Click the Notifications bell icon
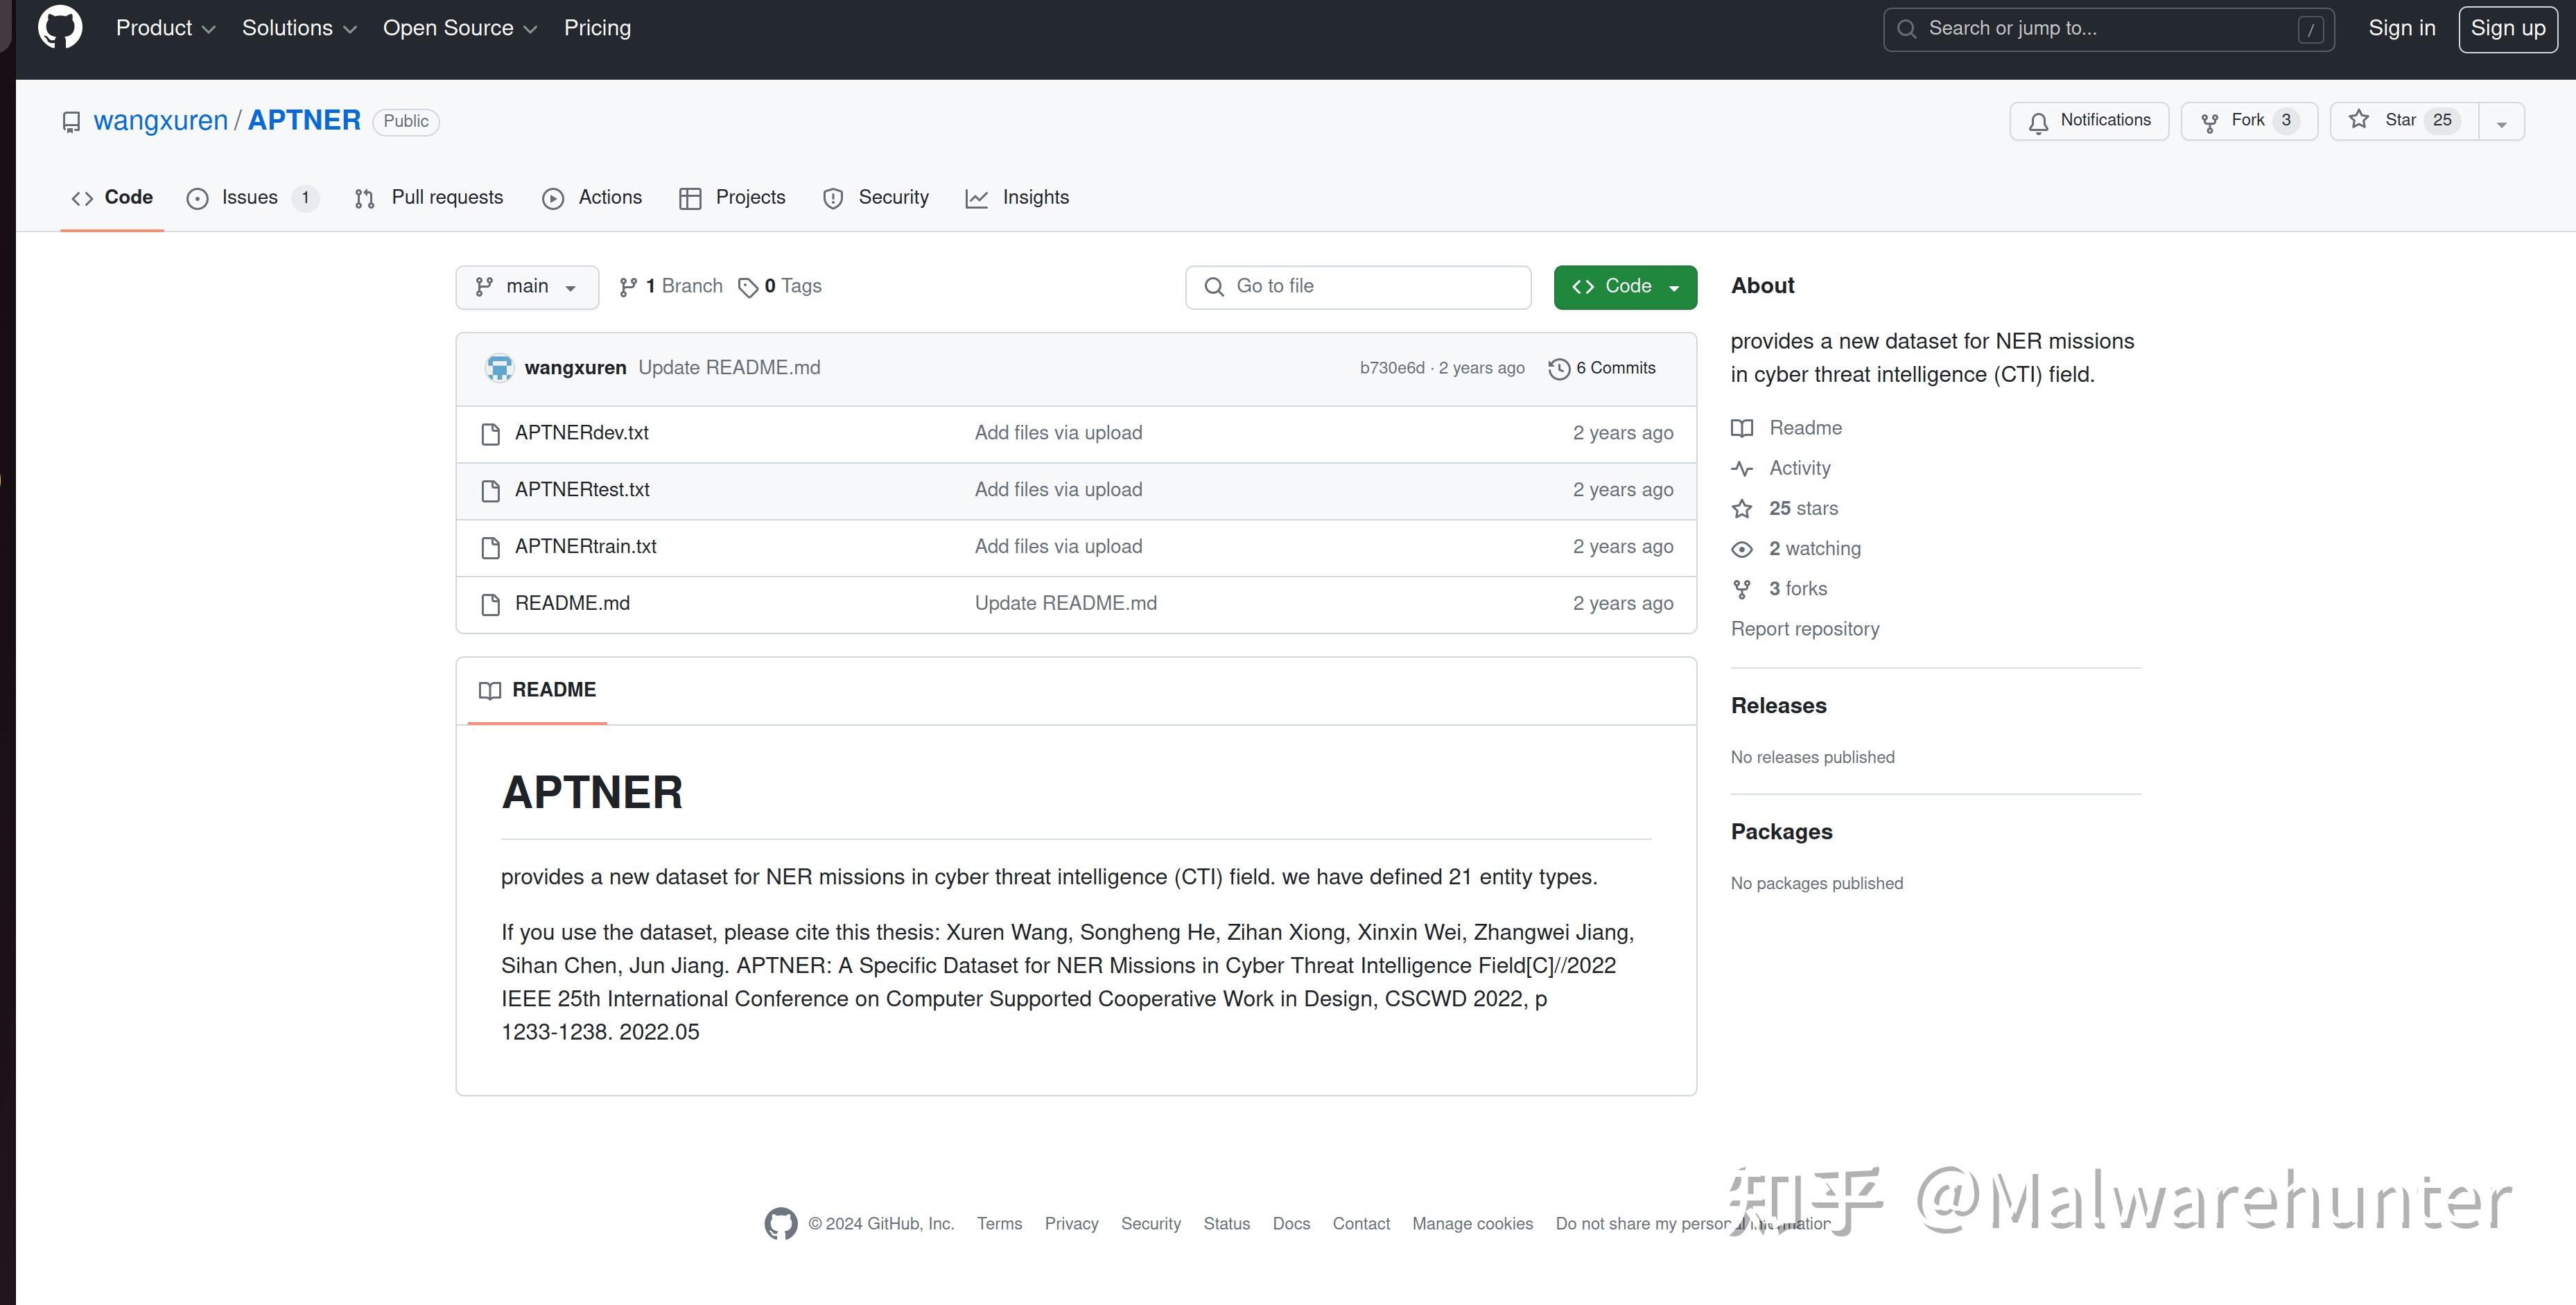This screenshot has width=2576, height=1305. click(2037, 122)
